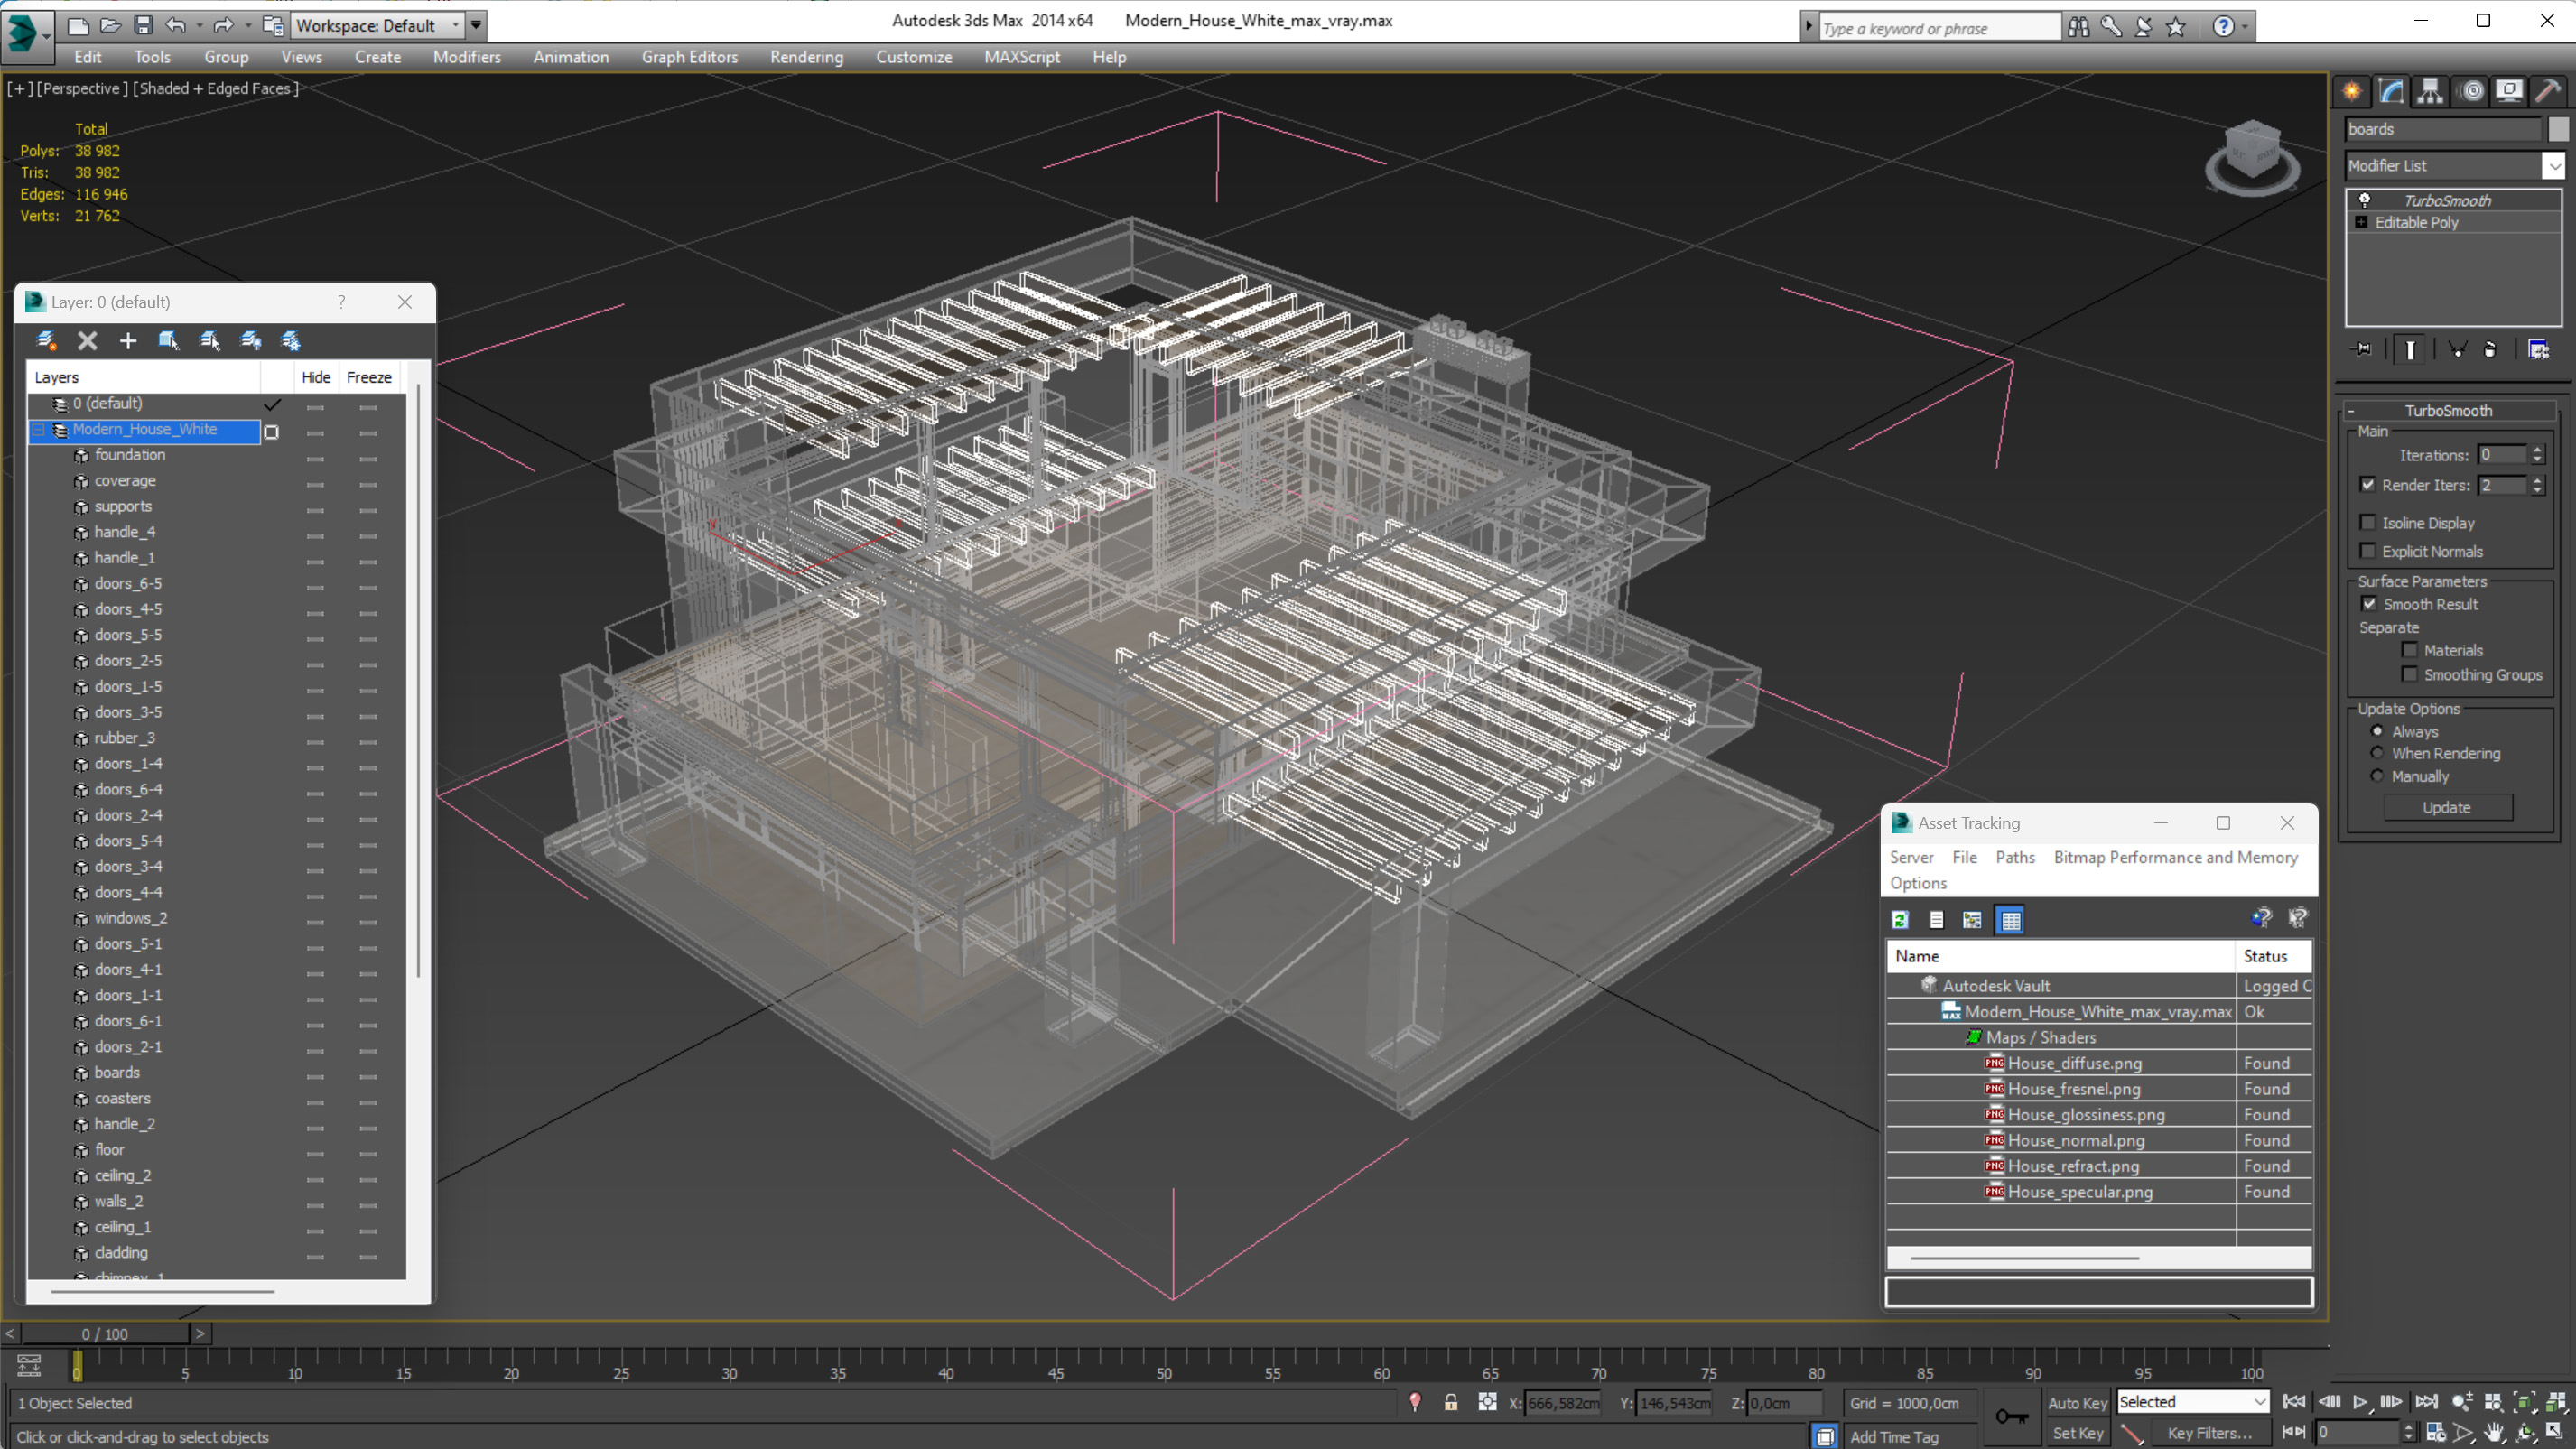
Task: Click the Update button
Action: (2446, 807)
